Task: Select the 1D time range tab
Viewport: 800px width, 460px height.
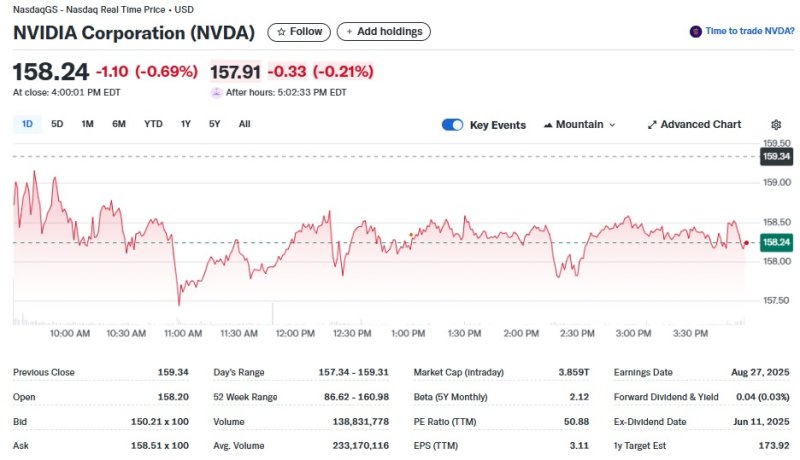Action: pyautogui.click(x=27, y=124)
